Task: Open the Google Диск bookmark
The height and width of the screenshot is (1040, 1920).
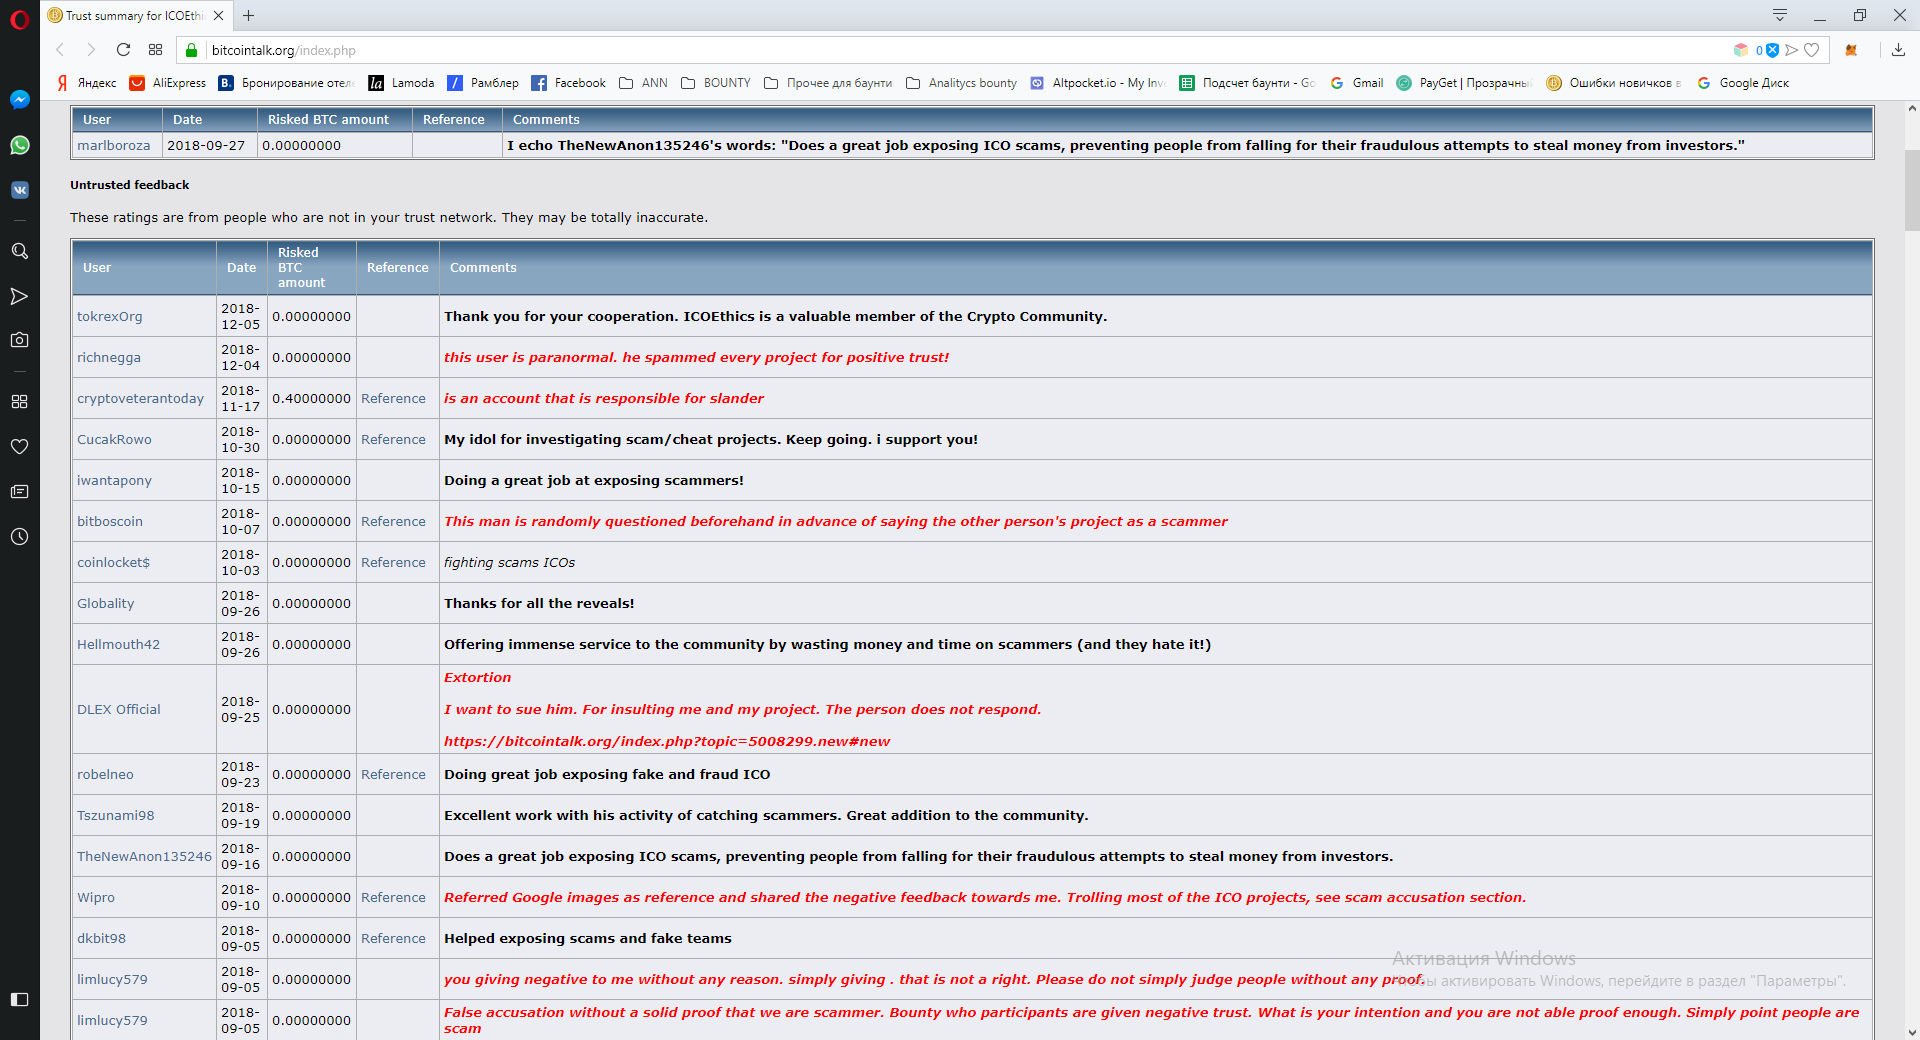Action: 1743,83
